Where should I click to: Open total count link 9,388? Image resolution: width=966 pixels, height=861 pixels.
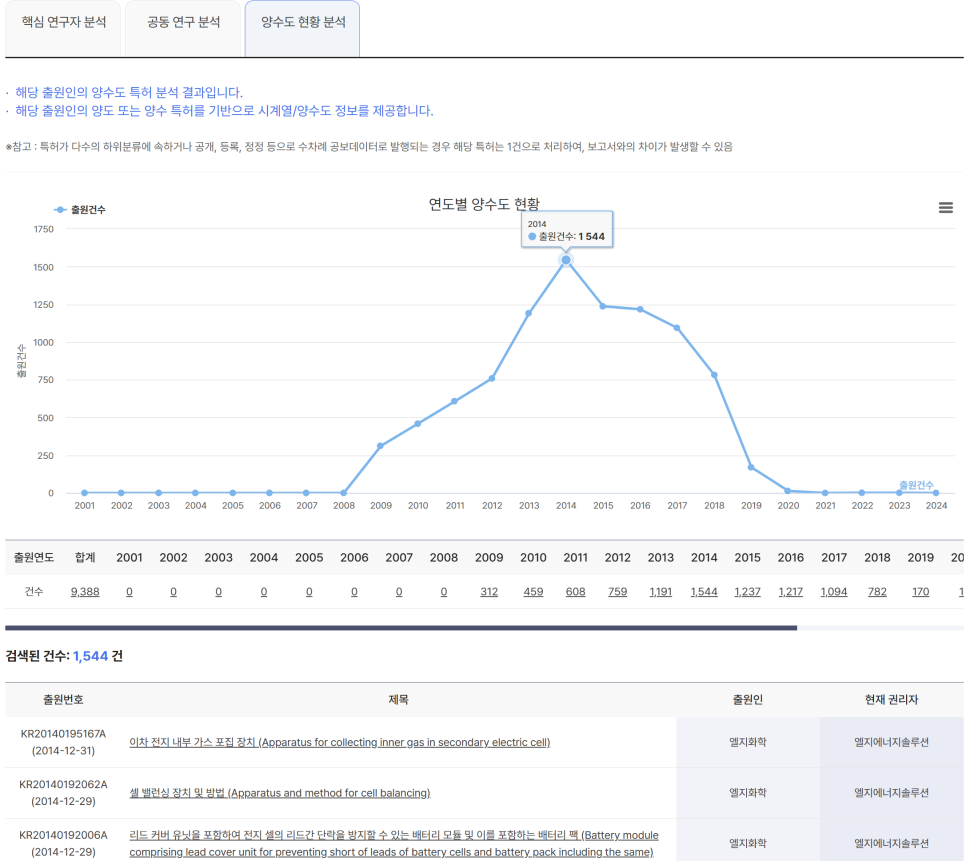85,592
